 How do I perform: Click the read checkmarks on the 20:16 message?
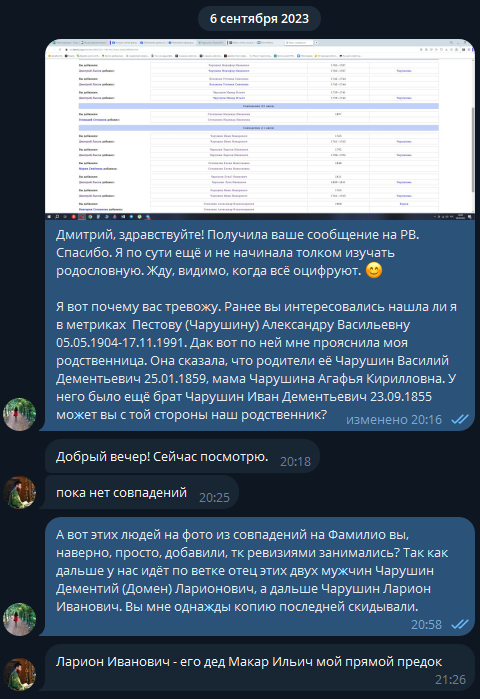pyautogui.click(x=460, y=419)
